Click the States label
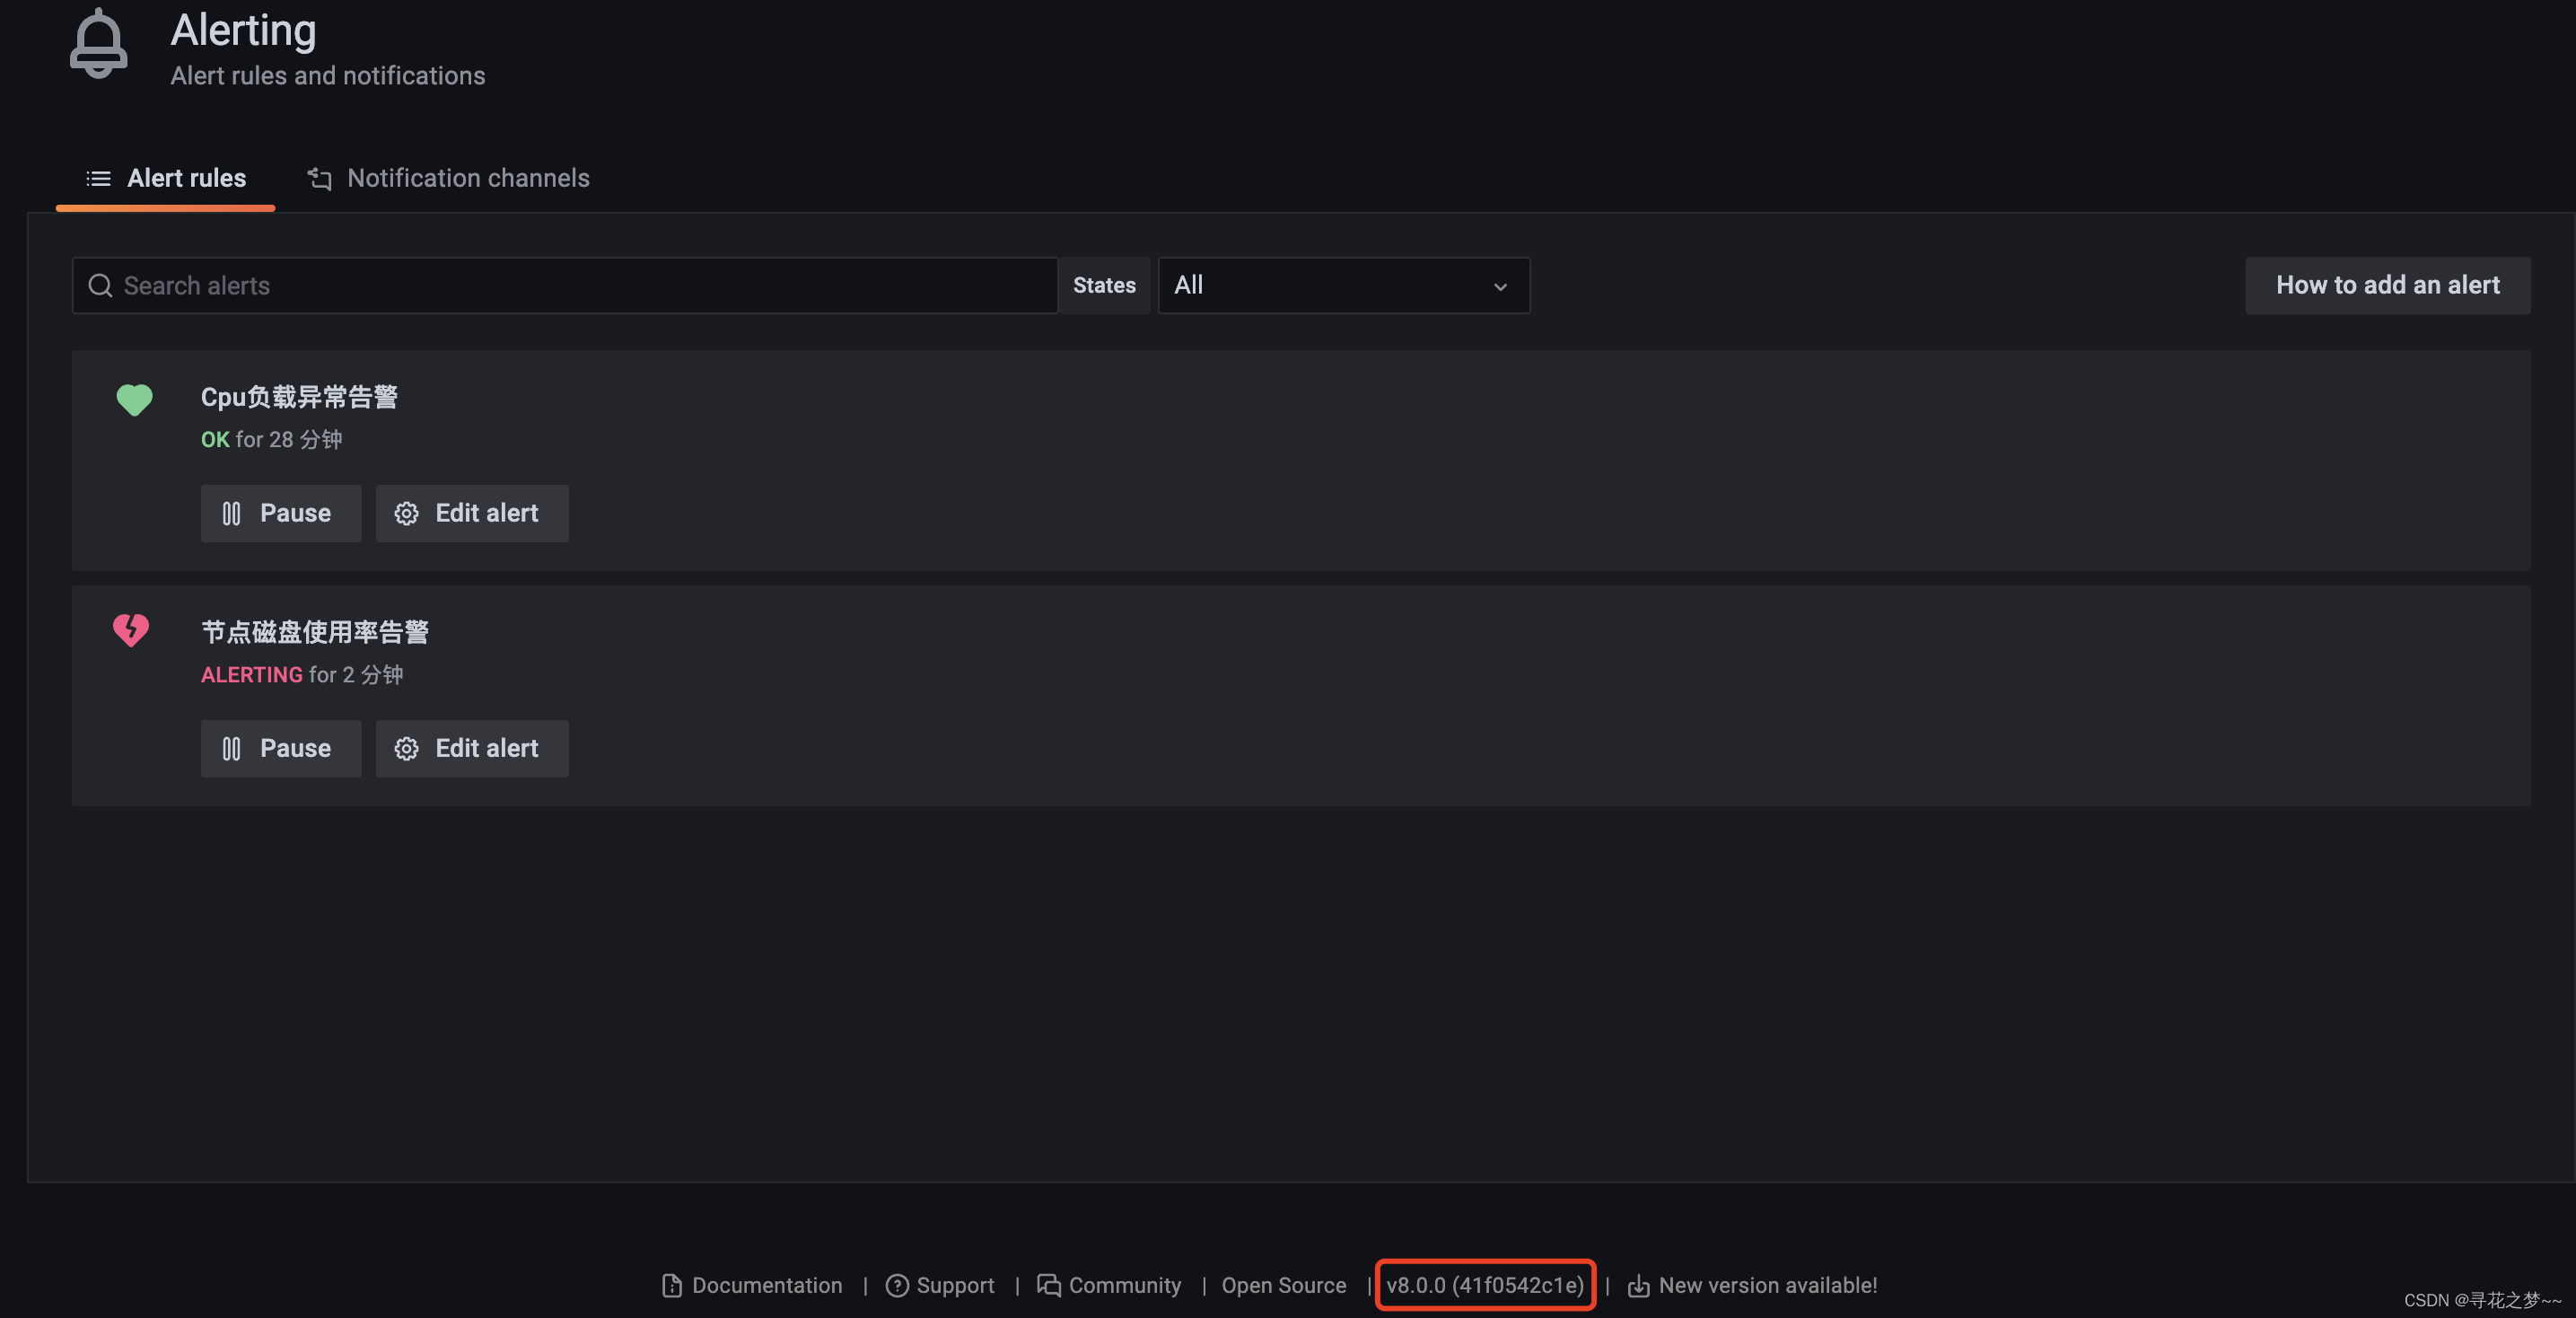Image resolution: width=2576 pixels, height=1318 pixels. [x=1104, y=286]
